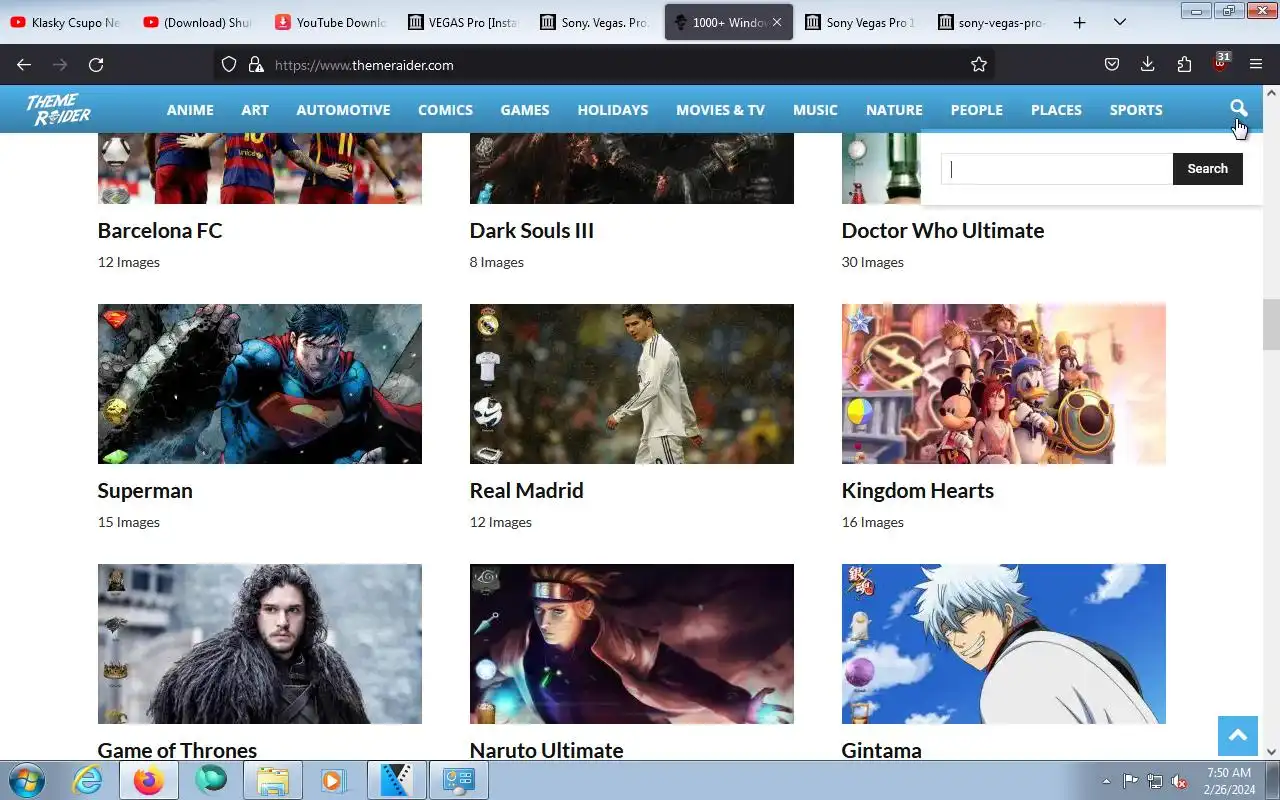This screenshot has height=800, width=1280.
Task: Click the Search button
Action: 1207,169
